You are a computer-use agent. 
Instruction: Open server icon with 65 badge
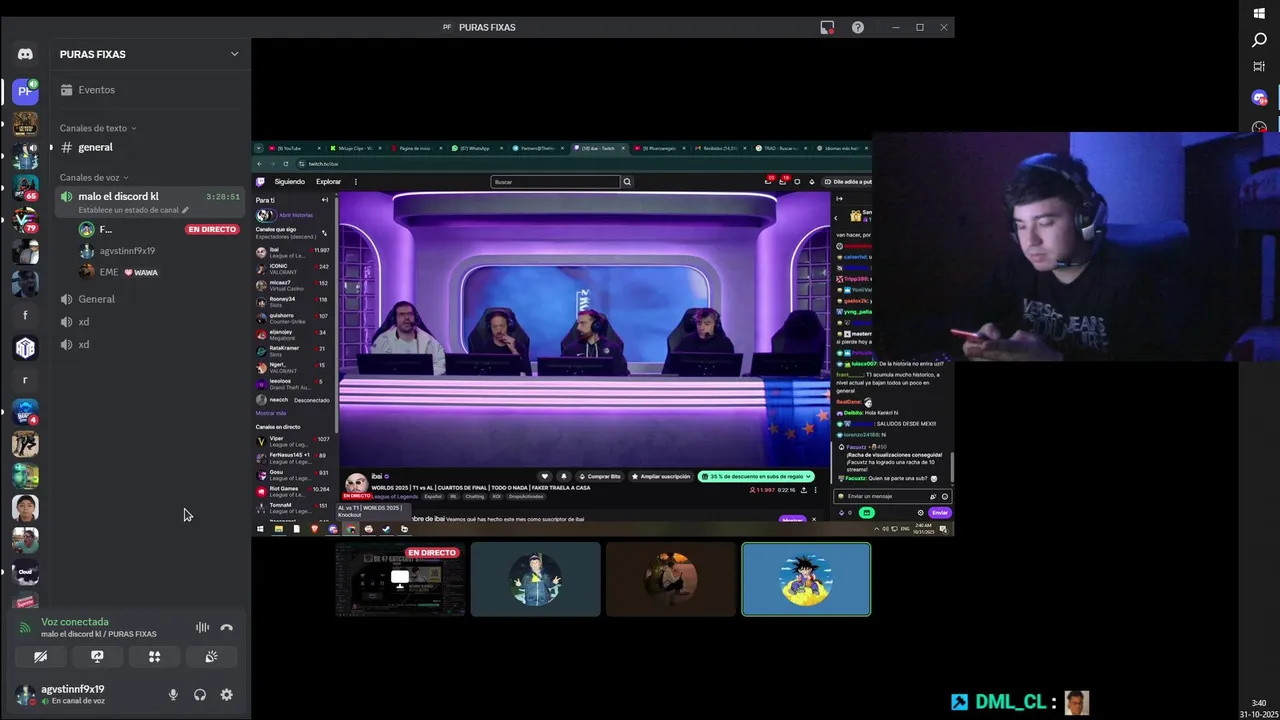(x=25, y=187)
